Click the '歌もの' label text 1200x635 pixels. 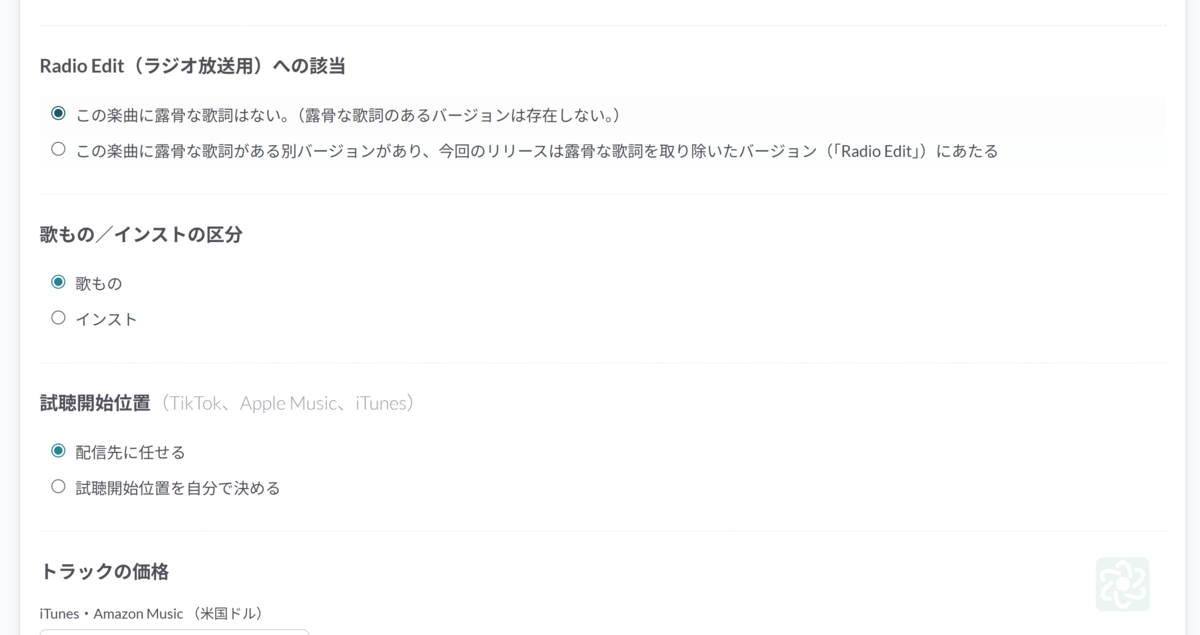tap(99, 284)
